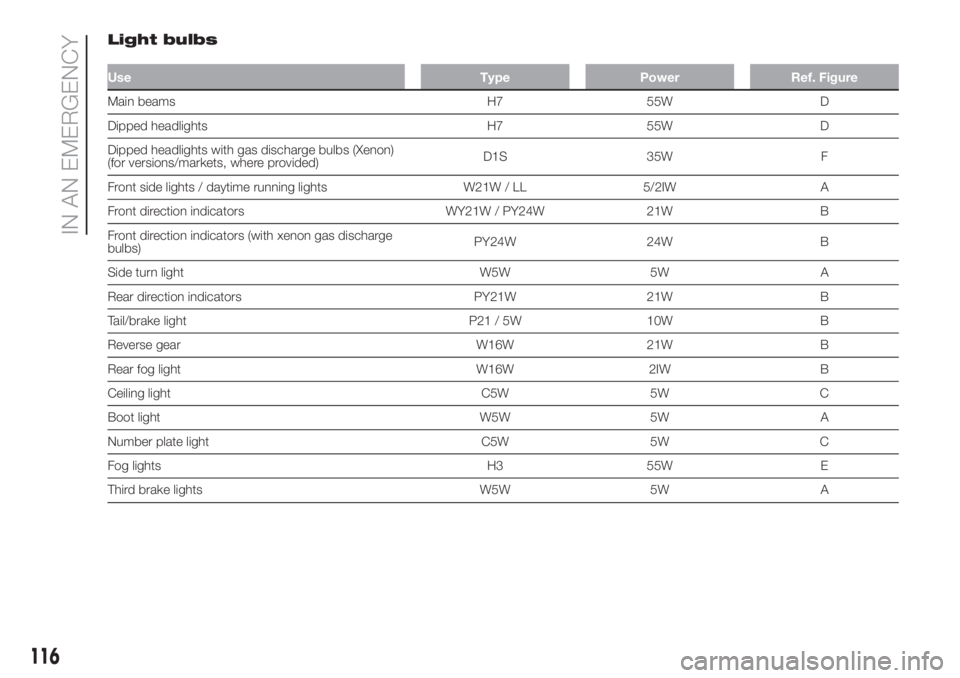Screen dimensions: 960x678
Task: Click the 'Dipped headlights' row label
Action: coord(157,126)
